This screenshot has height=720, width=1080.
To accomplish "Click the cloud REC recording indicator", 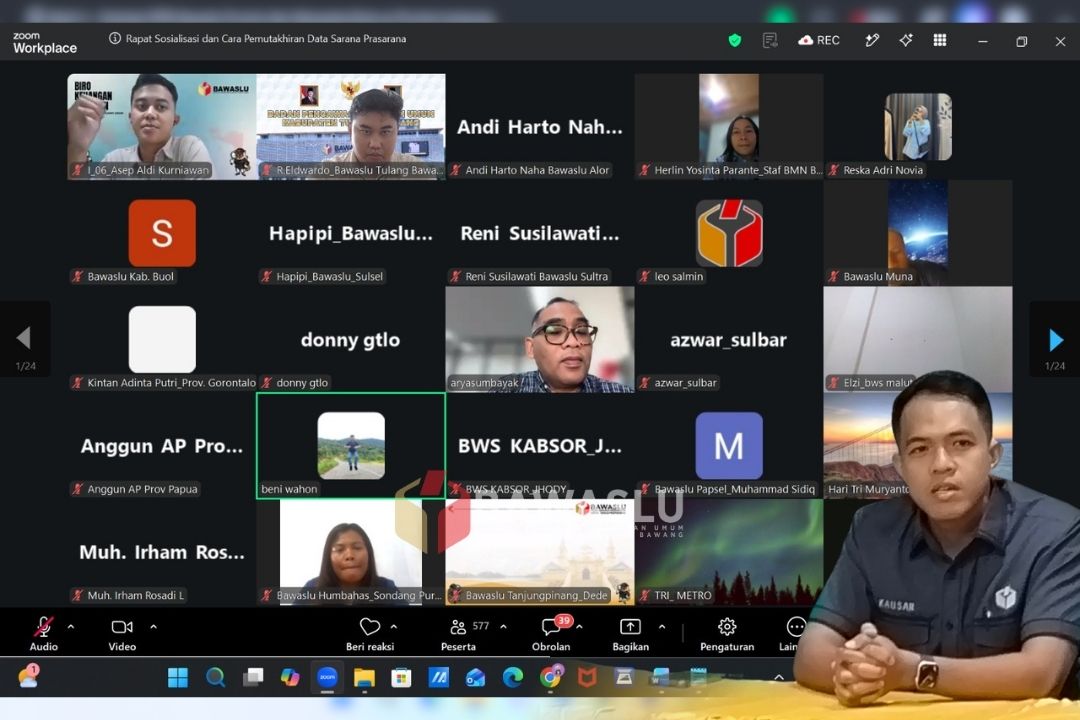I will tap(819, 41).
